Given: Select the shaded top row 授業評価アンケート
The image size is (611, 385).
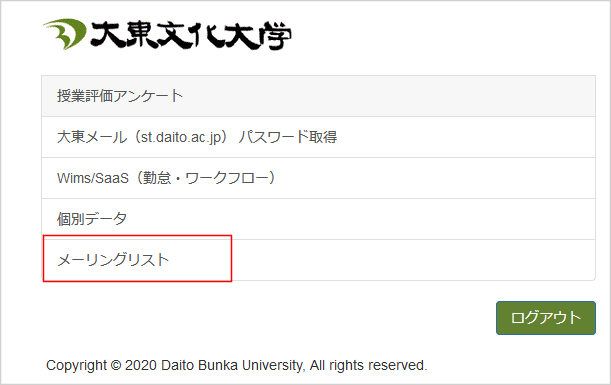Looking at the screenshot, I should [318, 96].
